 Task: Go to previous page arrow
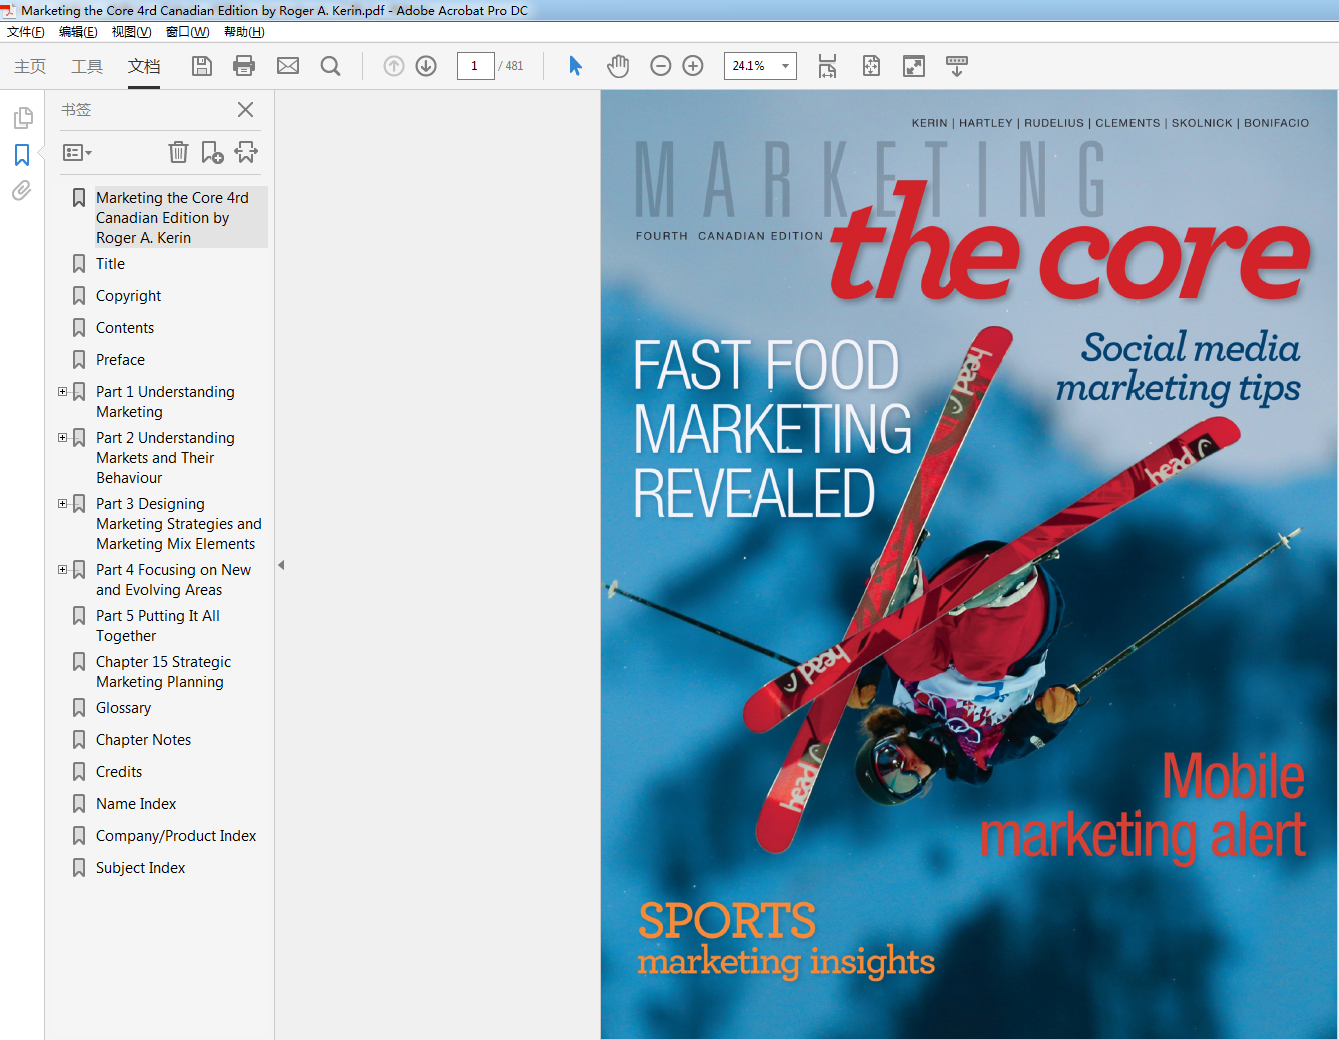coord(394,66)
